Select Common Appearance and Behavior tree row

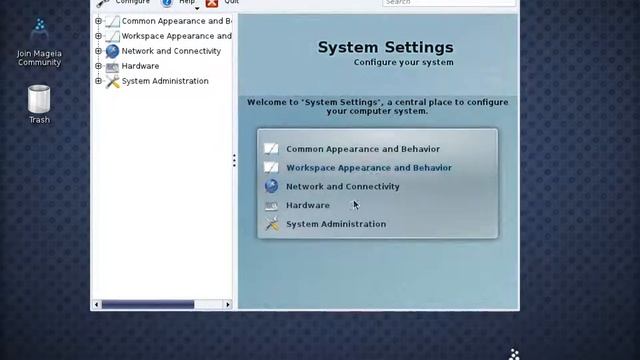[x=176, y=21]
